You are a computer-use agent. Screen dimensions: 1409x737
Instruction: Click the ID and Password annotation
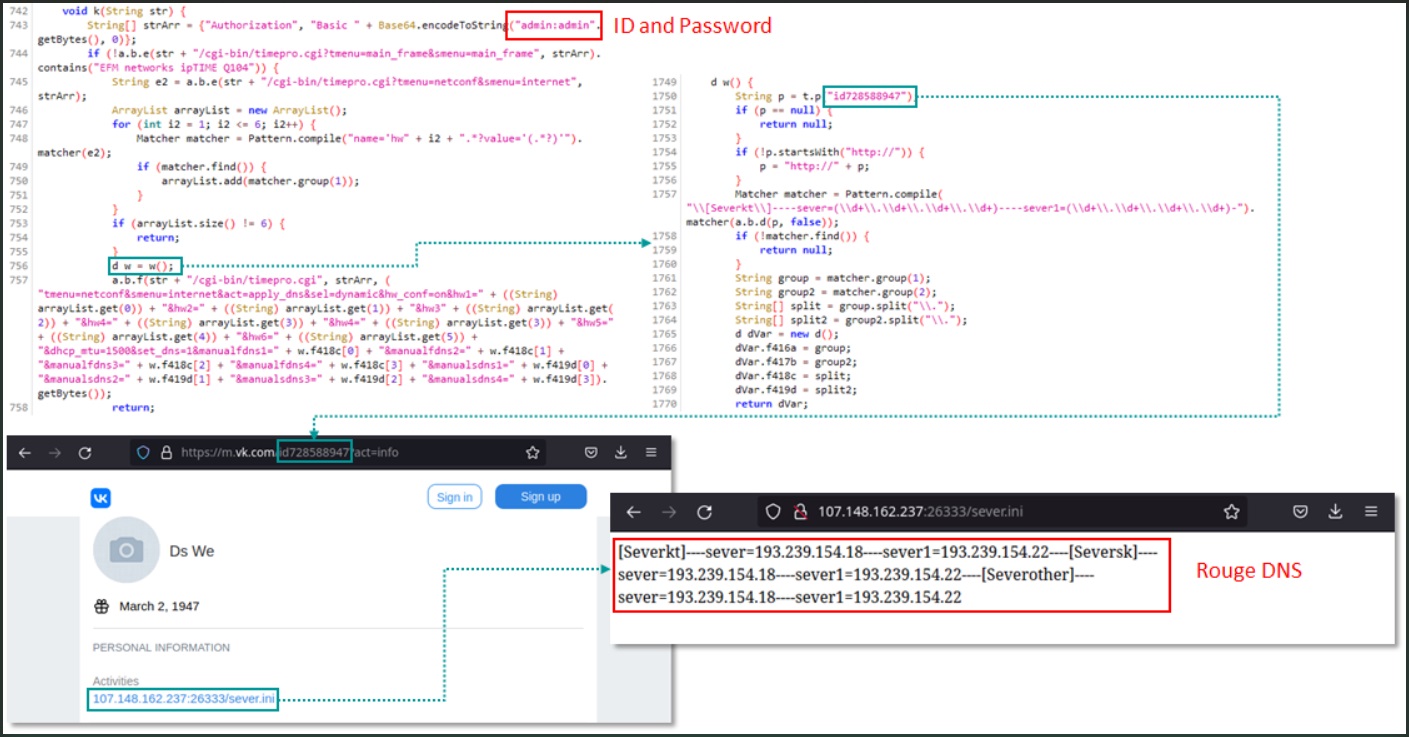tap(691, 26)
